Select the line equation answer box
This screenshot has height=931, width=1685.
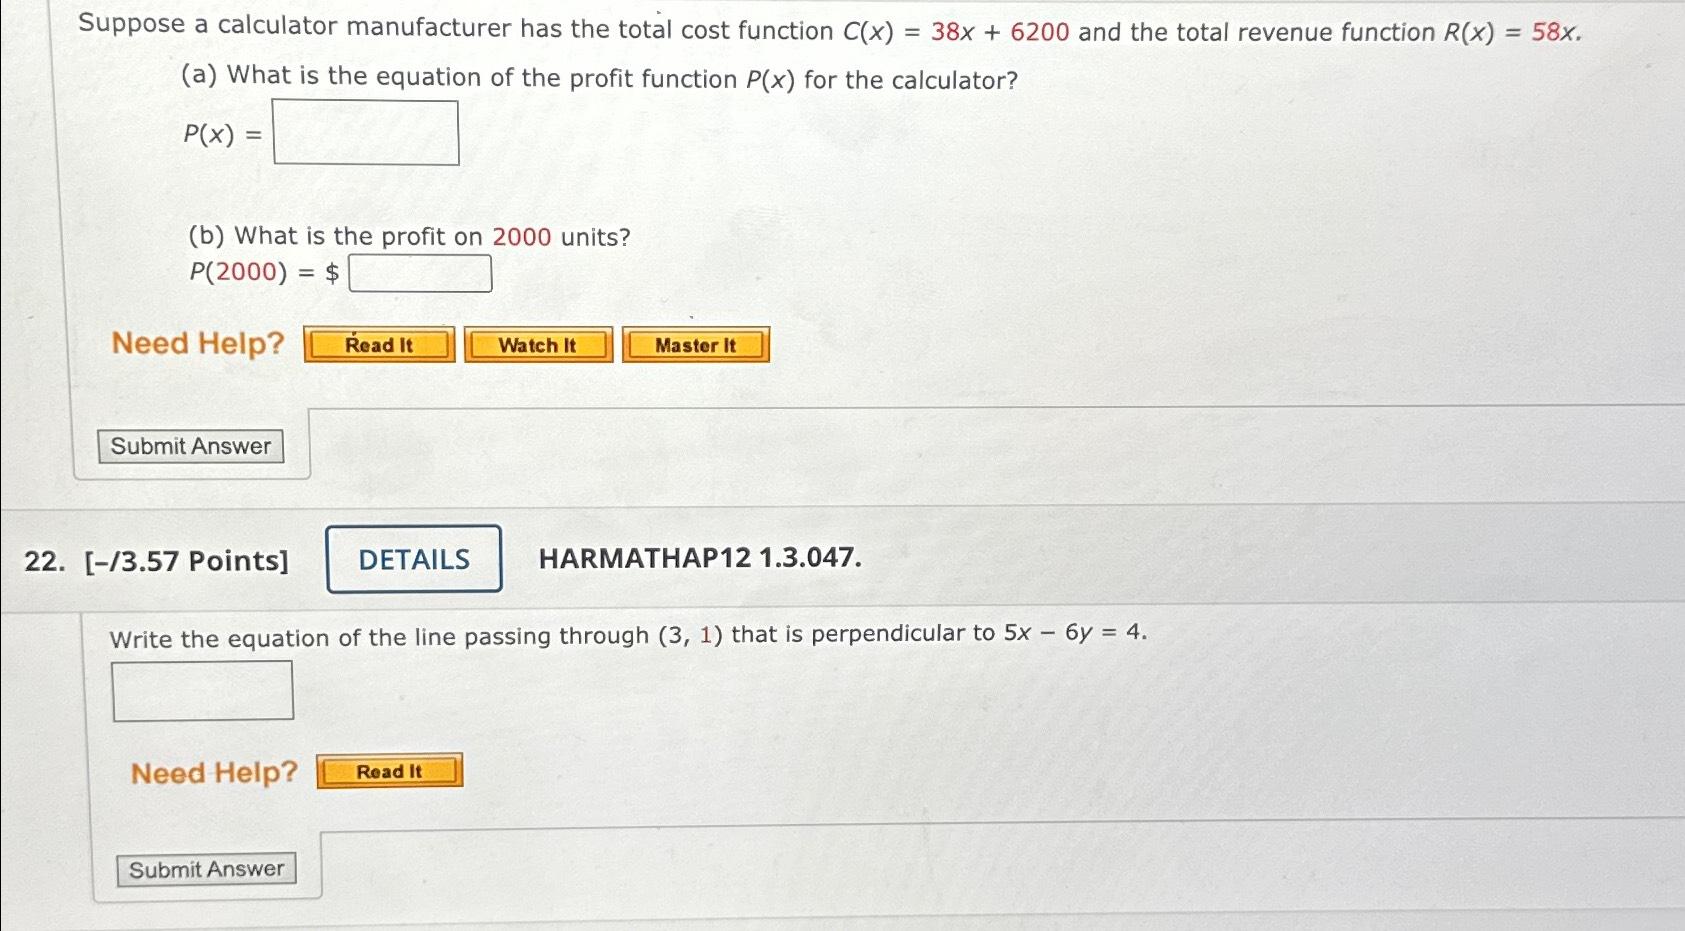[202, 688]
